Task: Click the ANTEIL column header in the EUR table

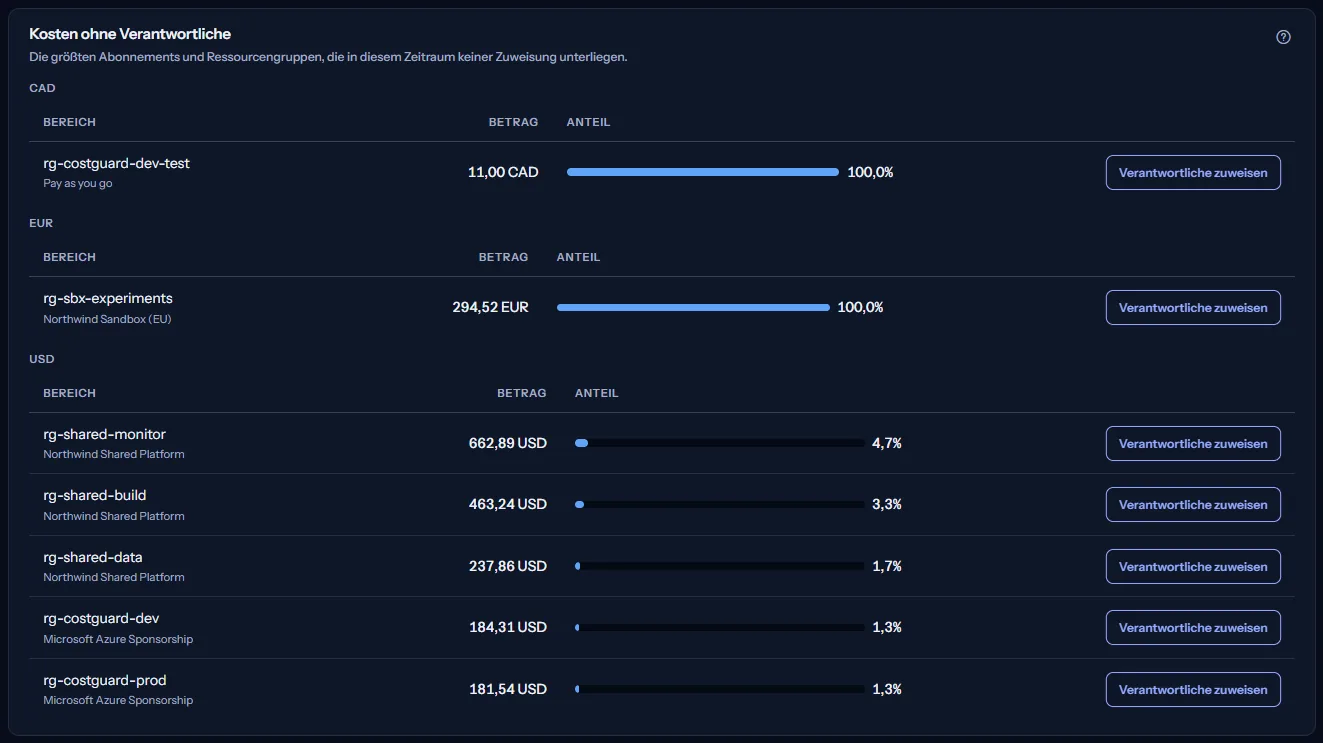Action: click(x=579, y=257)
